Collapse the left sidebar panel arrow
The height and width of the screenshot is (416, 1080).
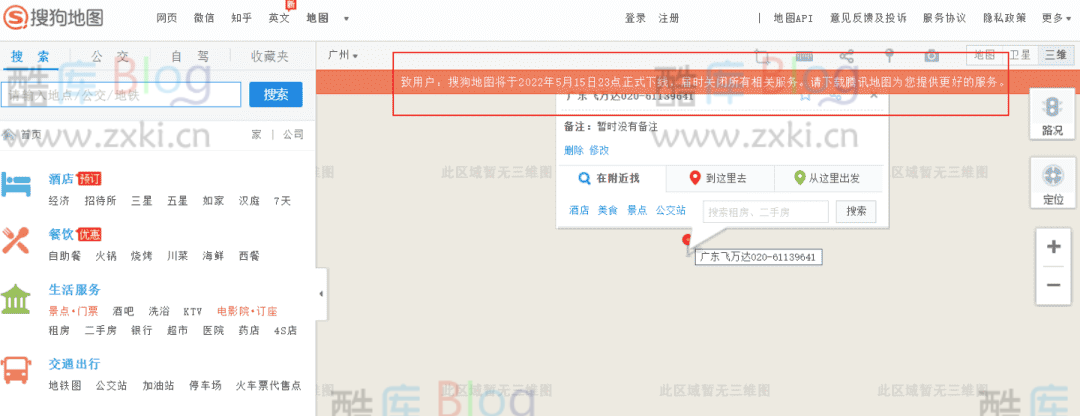[x=321, y=293]
